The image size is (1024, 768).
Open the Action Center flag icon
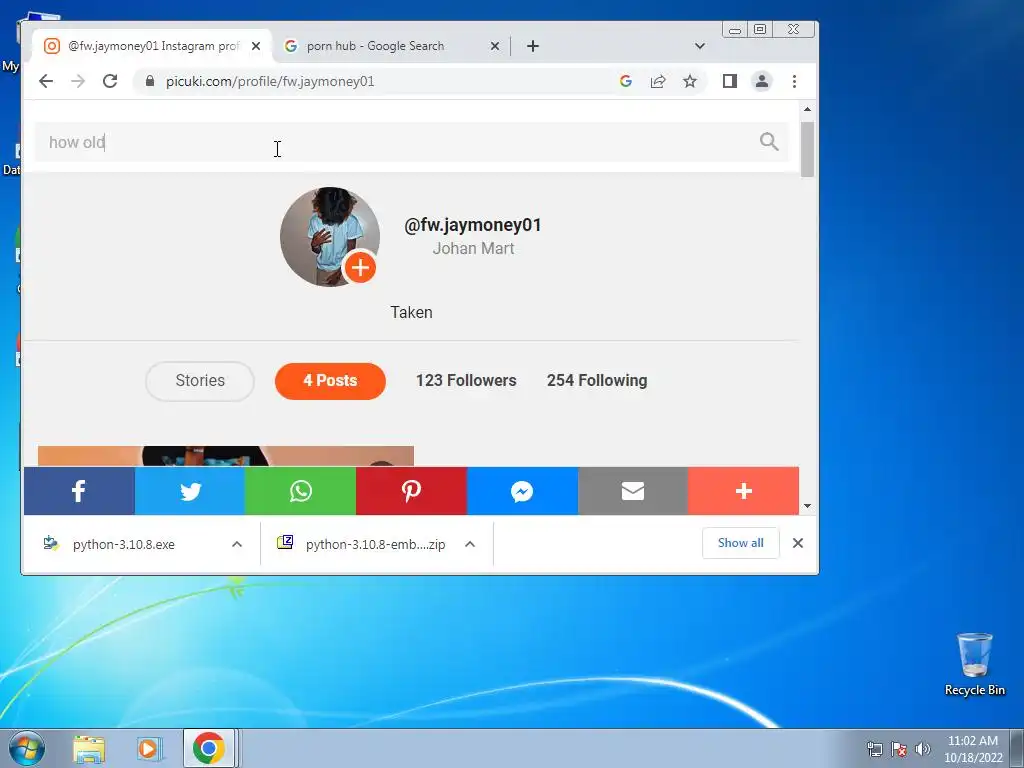click(x=899, y=749)
